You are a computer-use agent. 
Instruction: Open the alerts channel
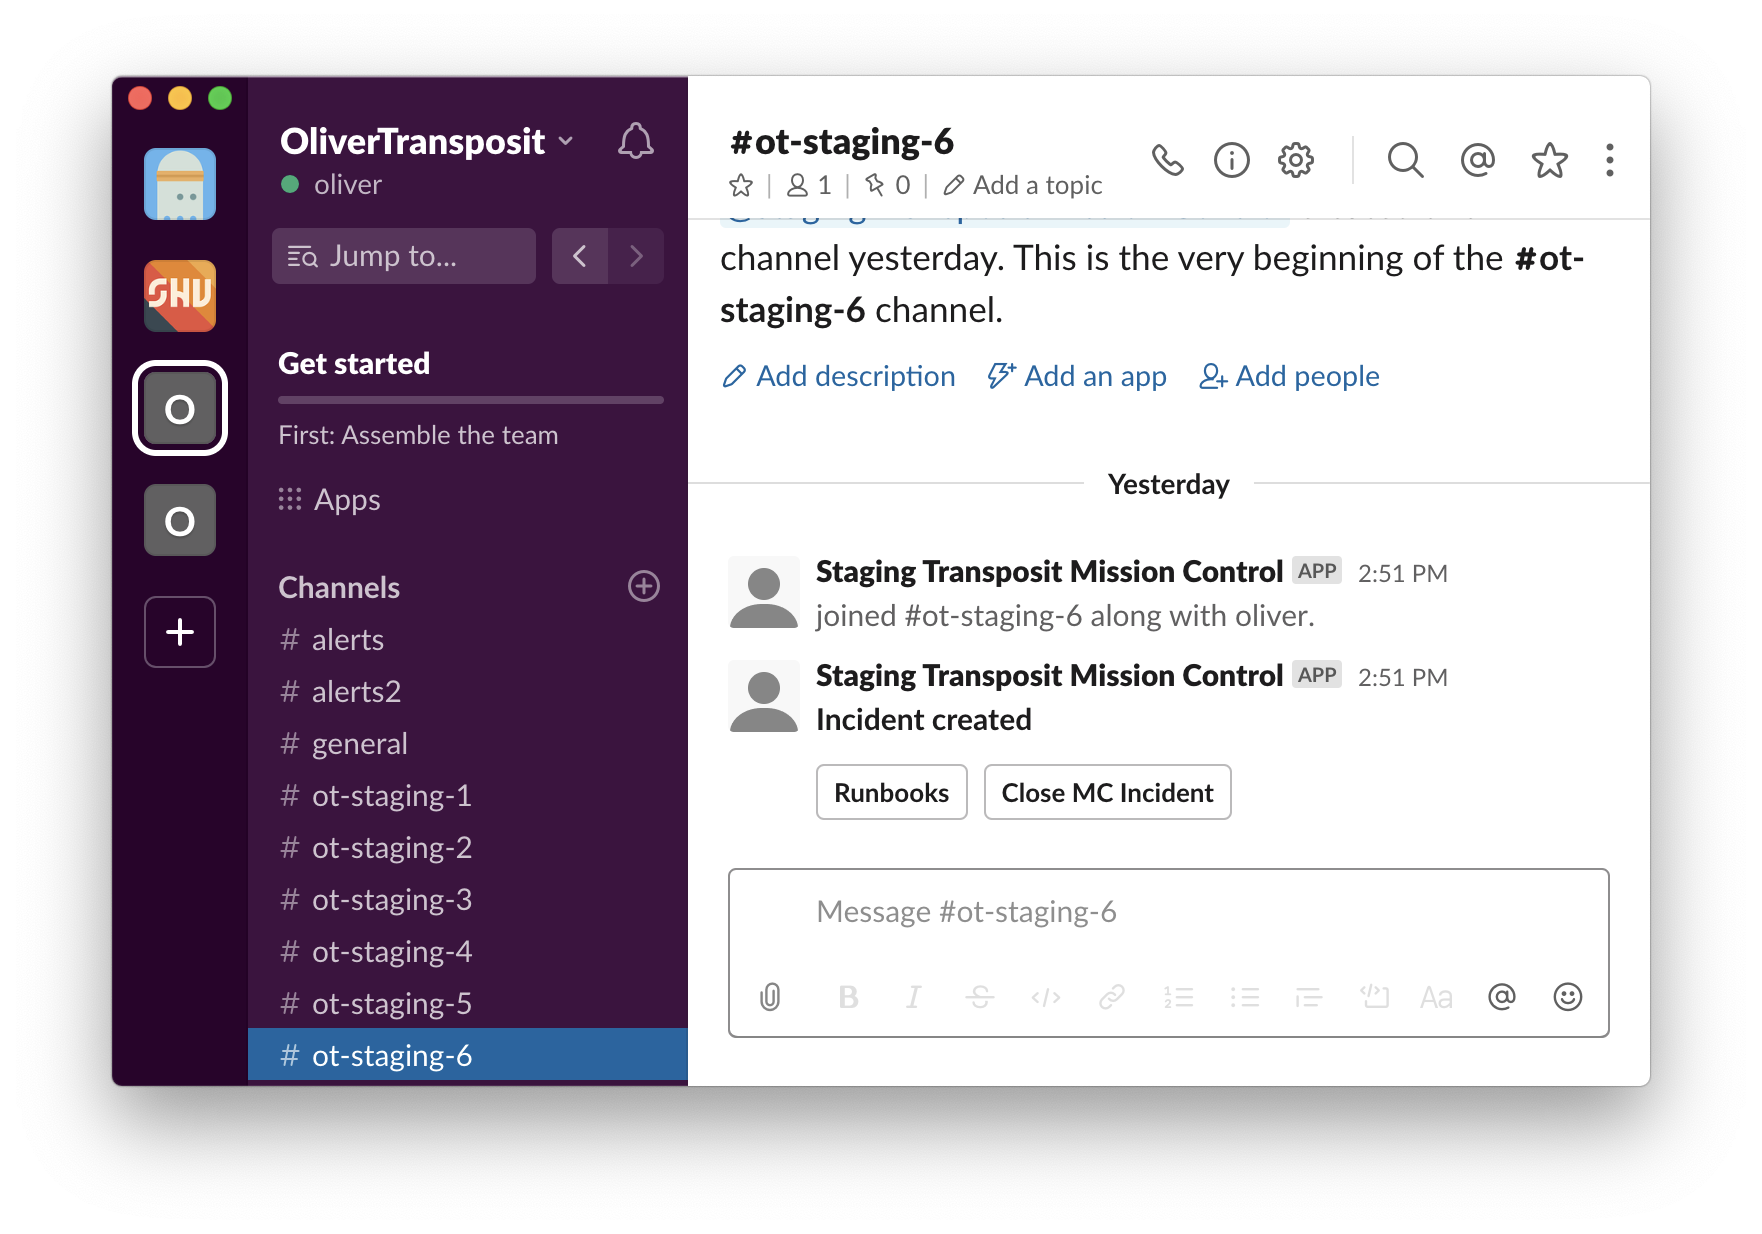tap(468, 640)
